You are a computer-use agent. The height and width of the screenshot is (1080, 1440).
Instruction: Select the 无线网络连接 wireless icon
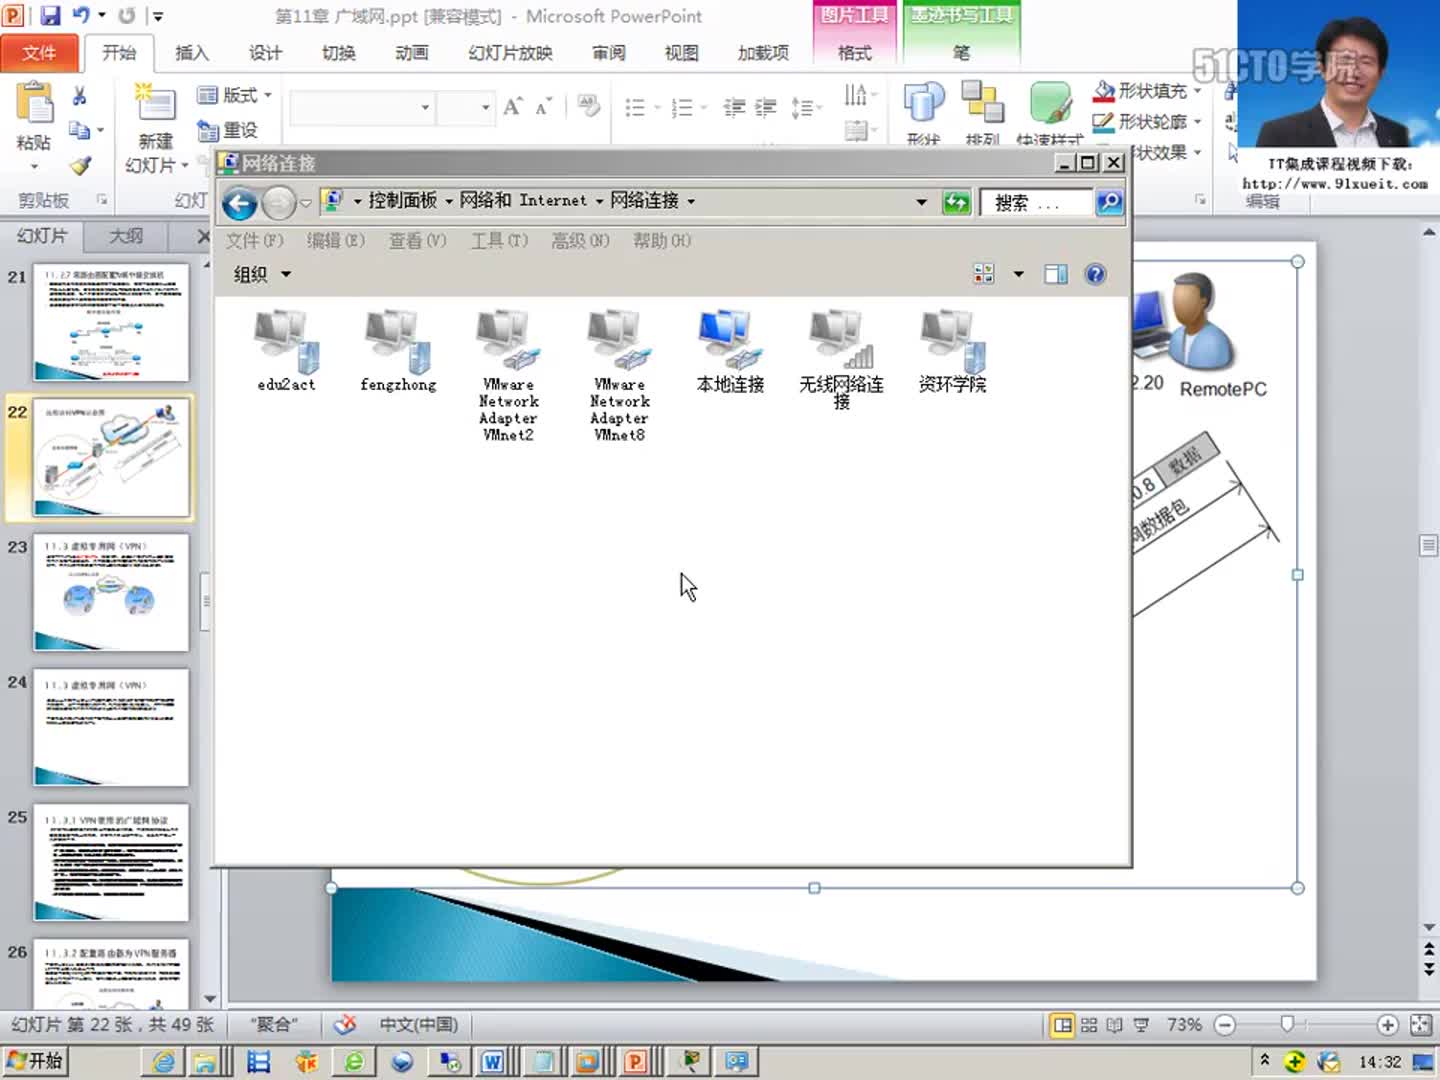[x=841, y=358]
